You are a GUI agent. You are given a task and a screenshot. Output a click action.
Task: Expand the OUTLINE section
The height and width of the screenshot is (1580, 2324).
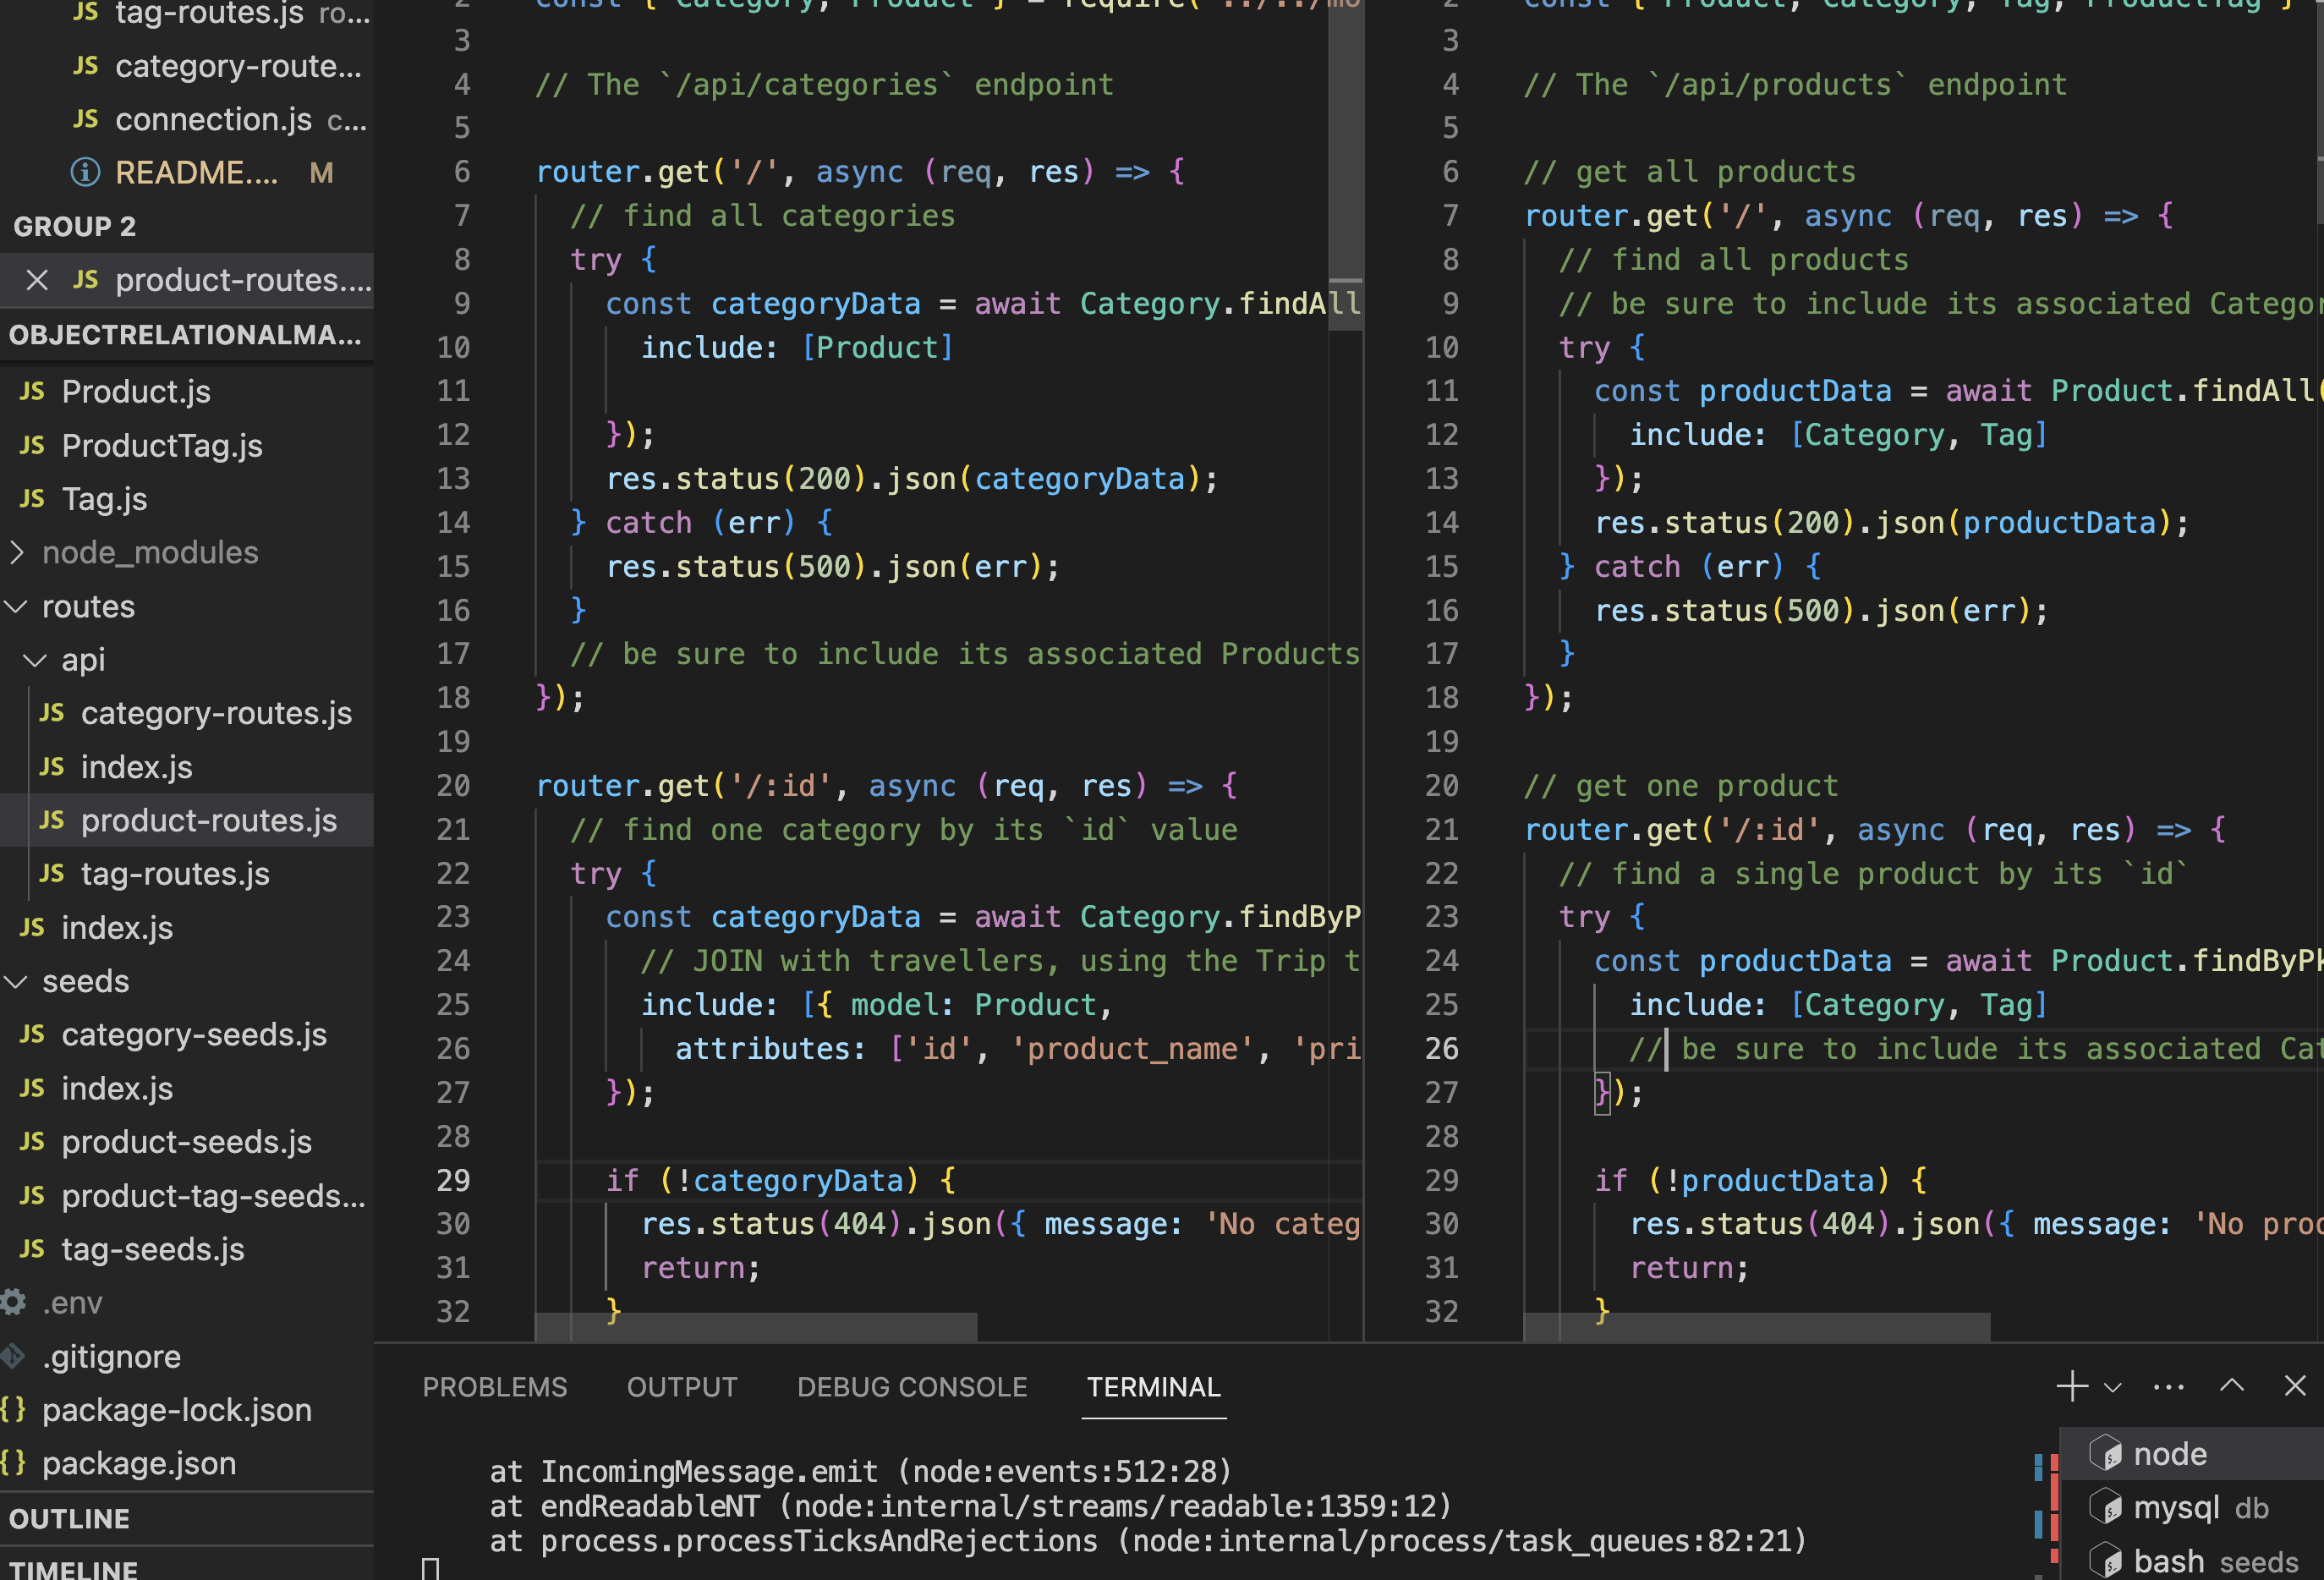tap(70, 1518)
